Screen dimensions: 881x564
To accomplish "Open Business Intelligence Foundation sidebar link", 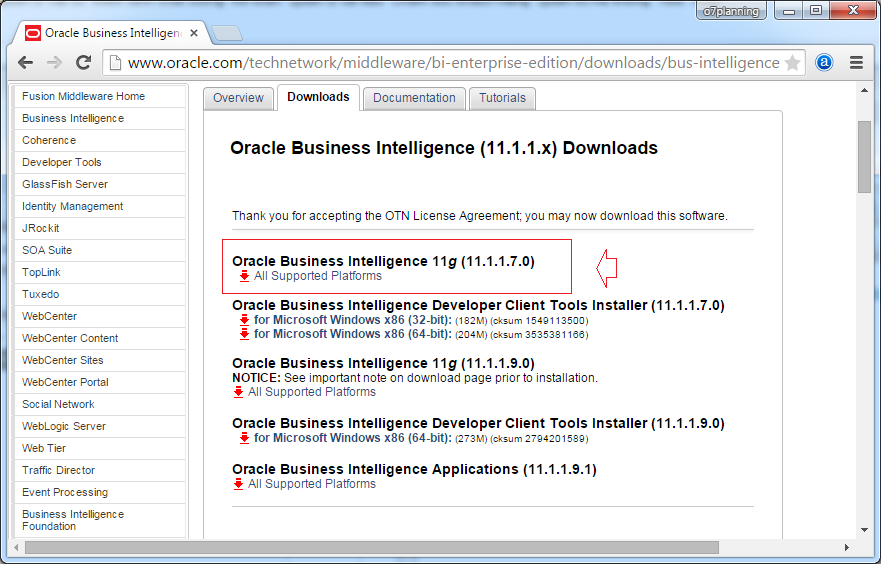I will (100, 520).
